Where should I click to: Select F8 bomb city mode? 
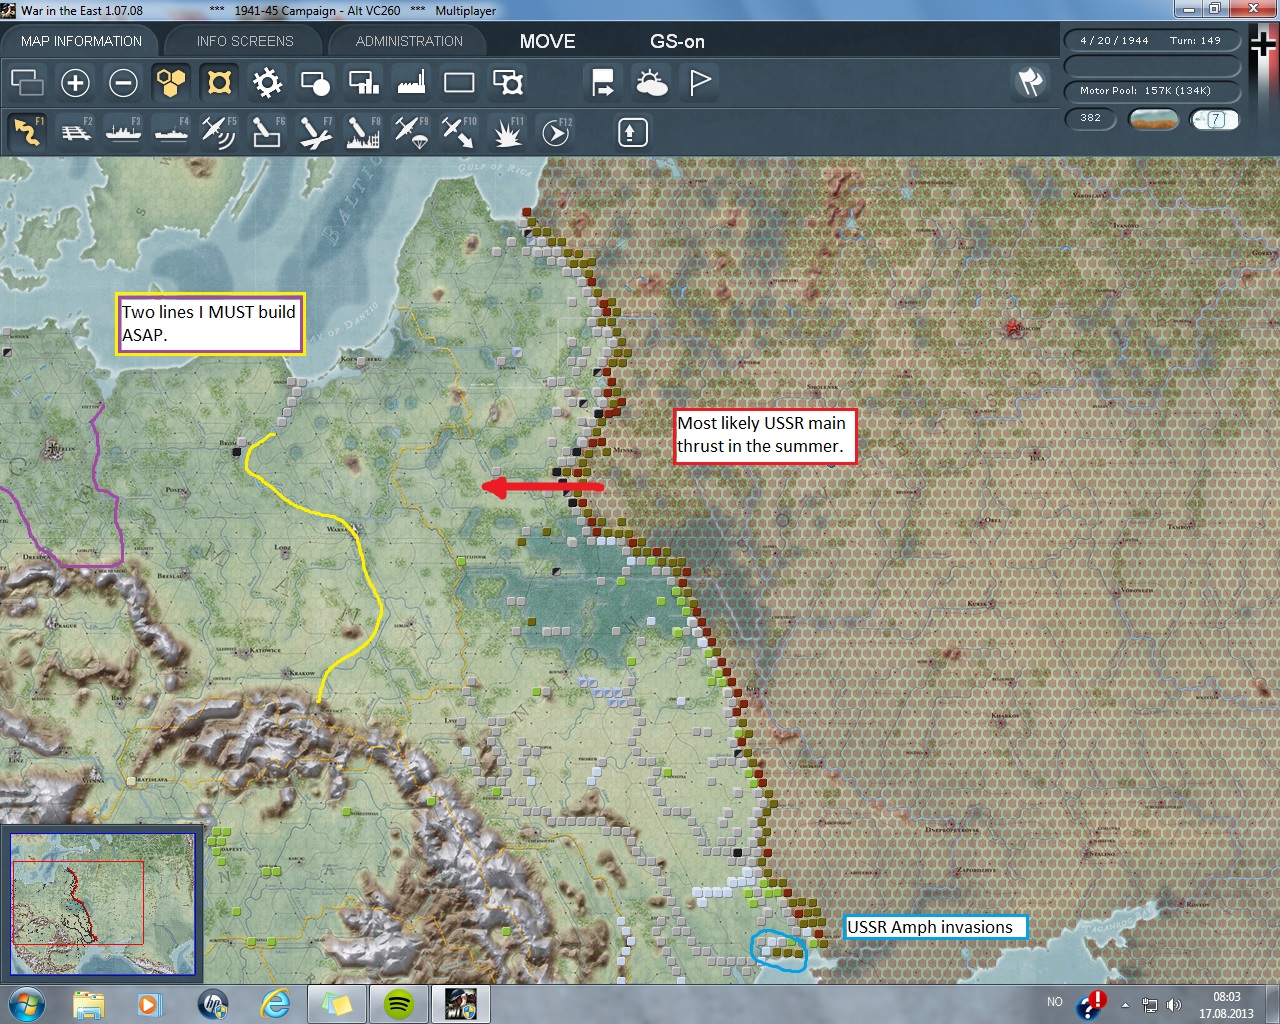coord(363,132)
